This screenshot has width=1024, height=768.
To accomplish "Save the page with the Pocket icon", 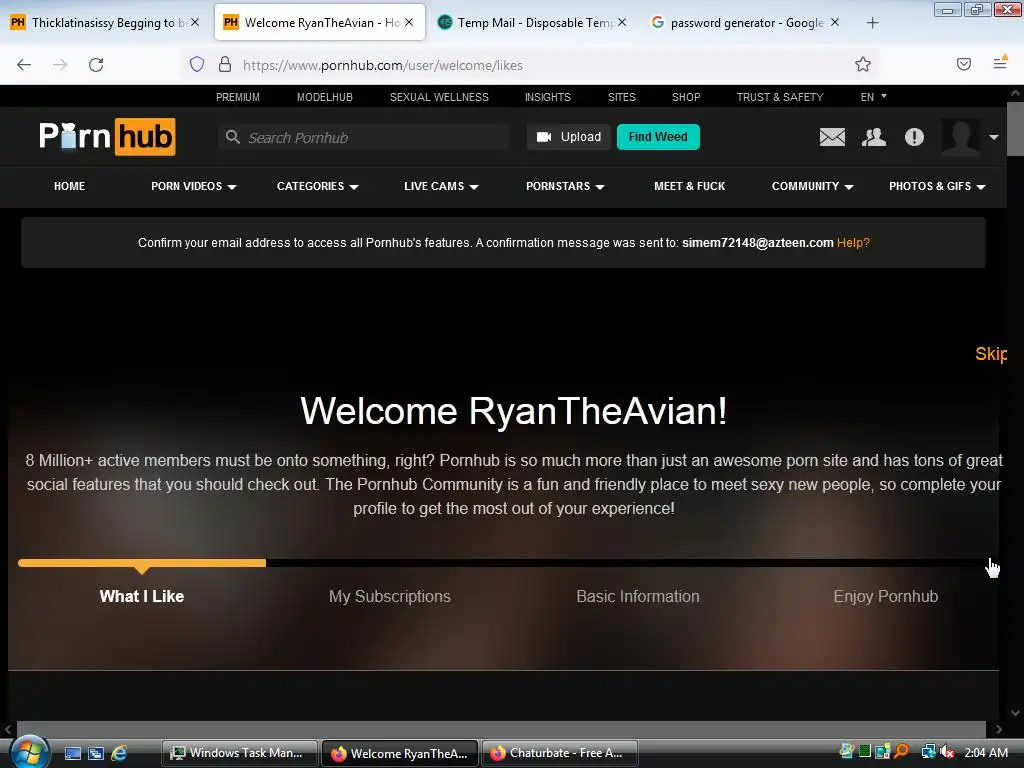I will click(963, 64).
